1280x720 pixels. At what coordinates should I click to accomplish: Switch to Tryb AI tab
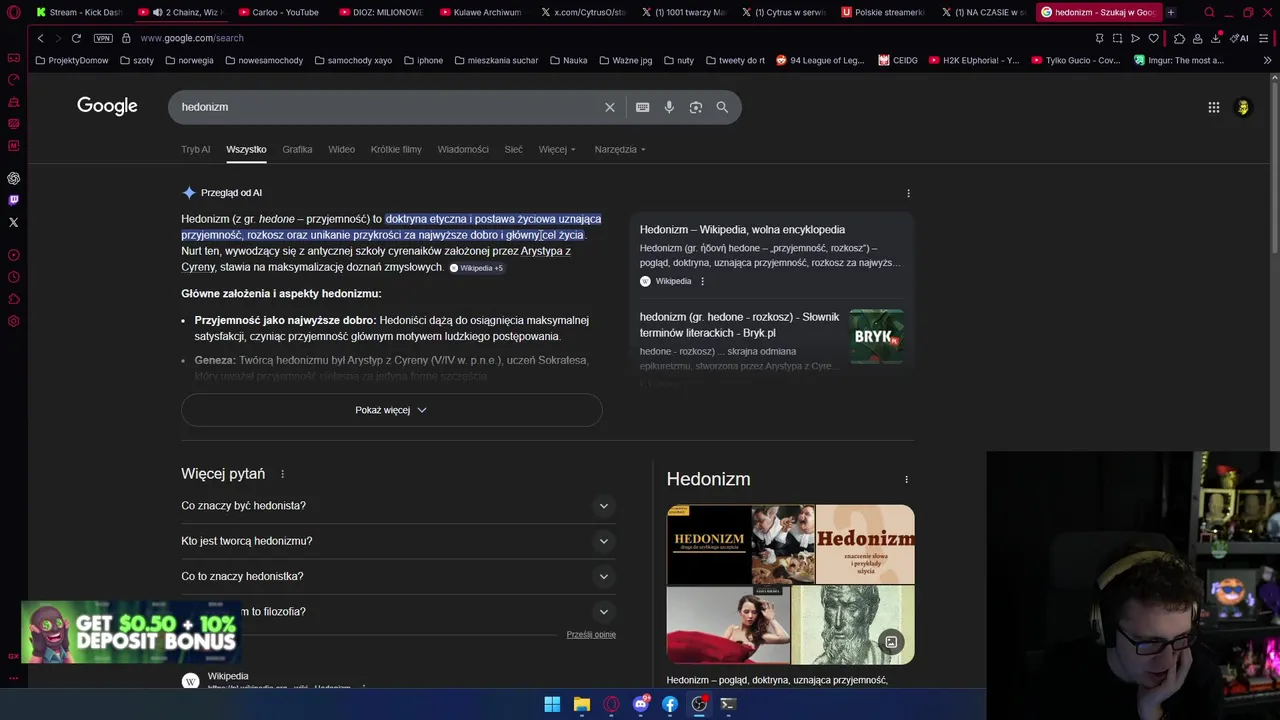(196, 149)
